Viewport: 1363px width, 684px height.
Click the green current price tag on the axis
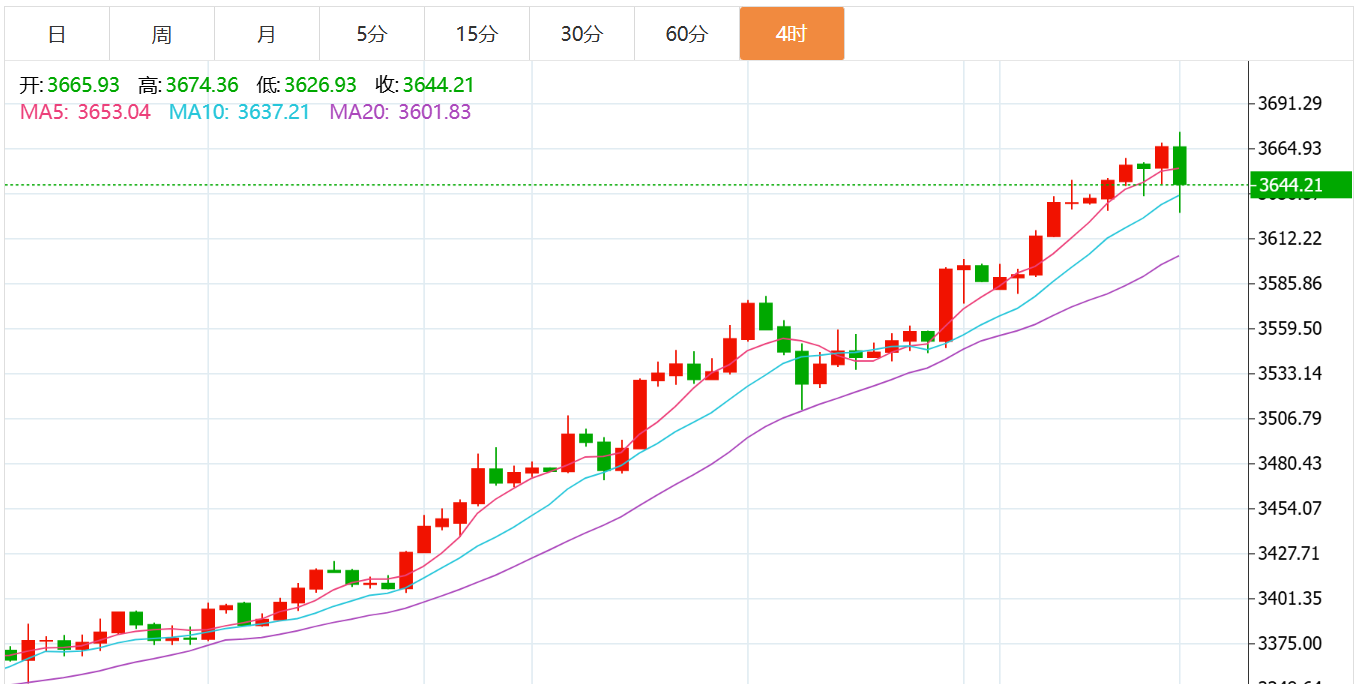click(x=1301, y=185)
